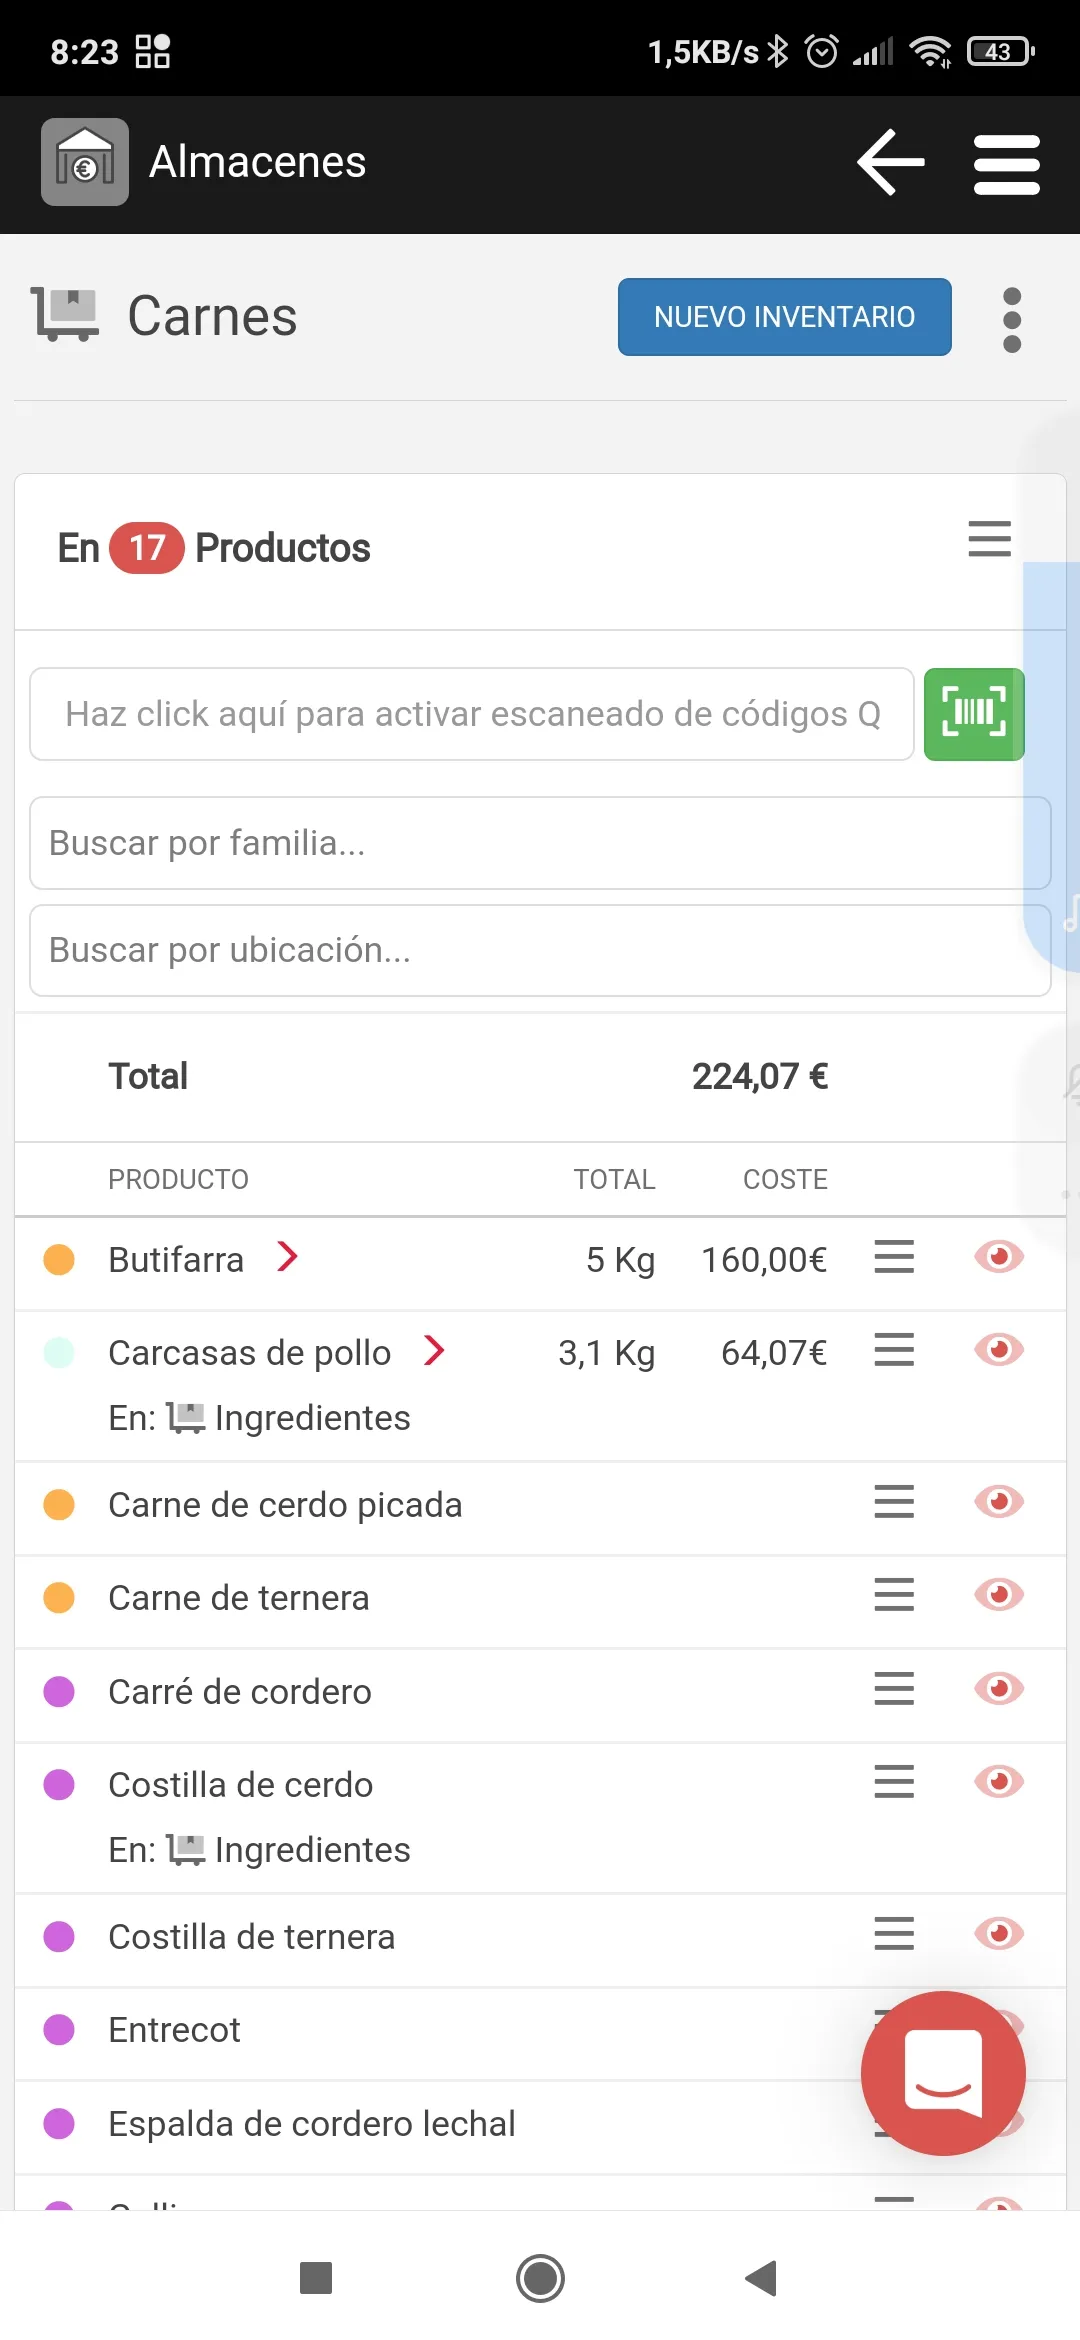Screen dimensions: 1080x2340
Task: Tap the battery indicator showing 43
Action: [x=1000, y=51]
